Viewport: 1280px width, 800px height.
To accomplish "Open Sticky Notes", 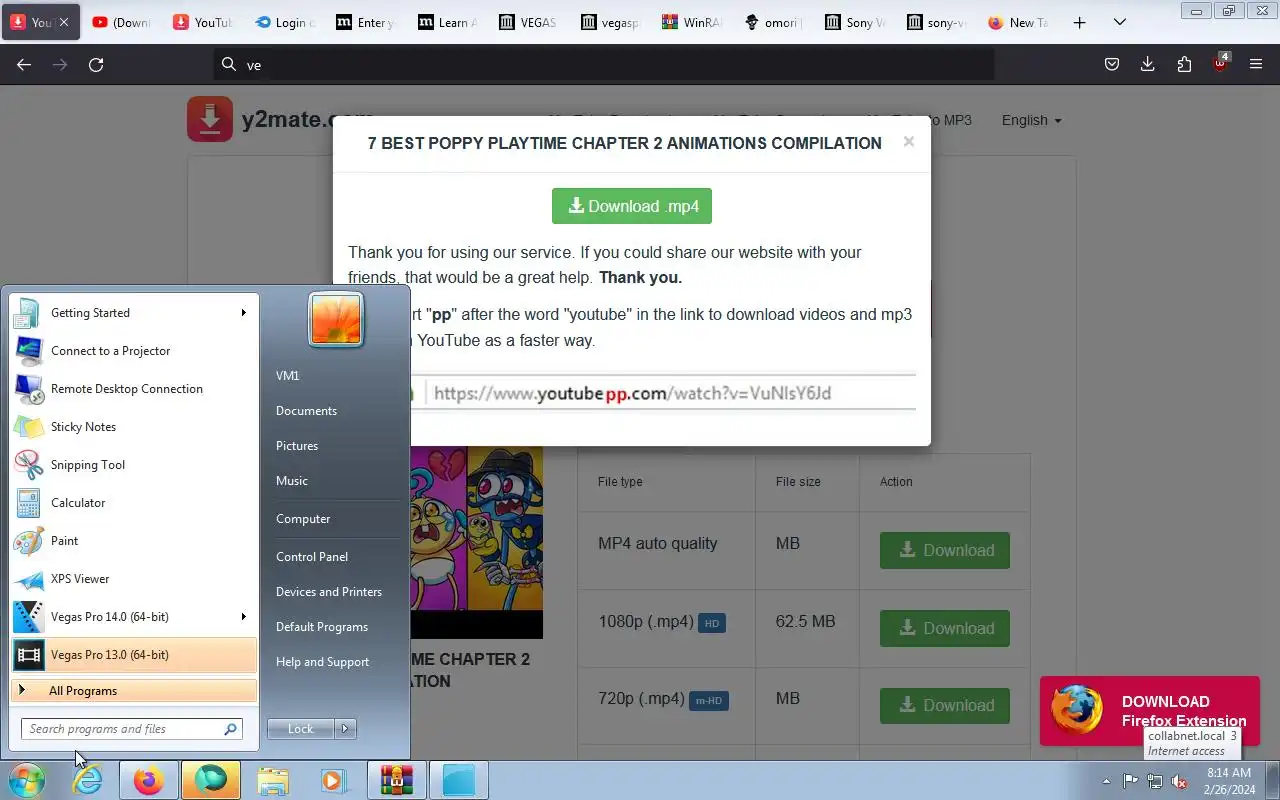I will coord(134,427).
